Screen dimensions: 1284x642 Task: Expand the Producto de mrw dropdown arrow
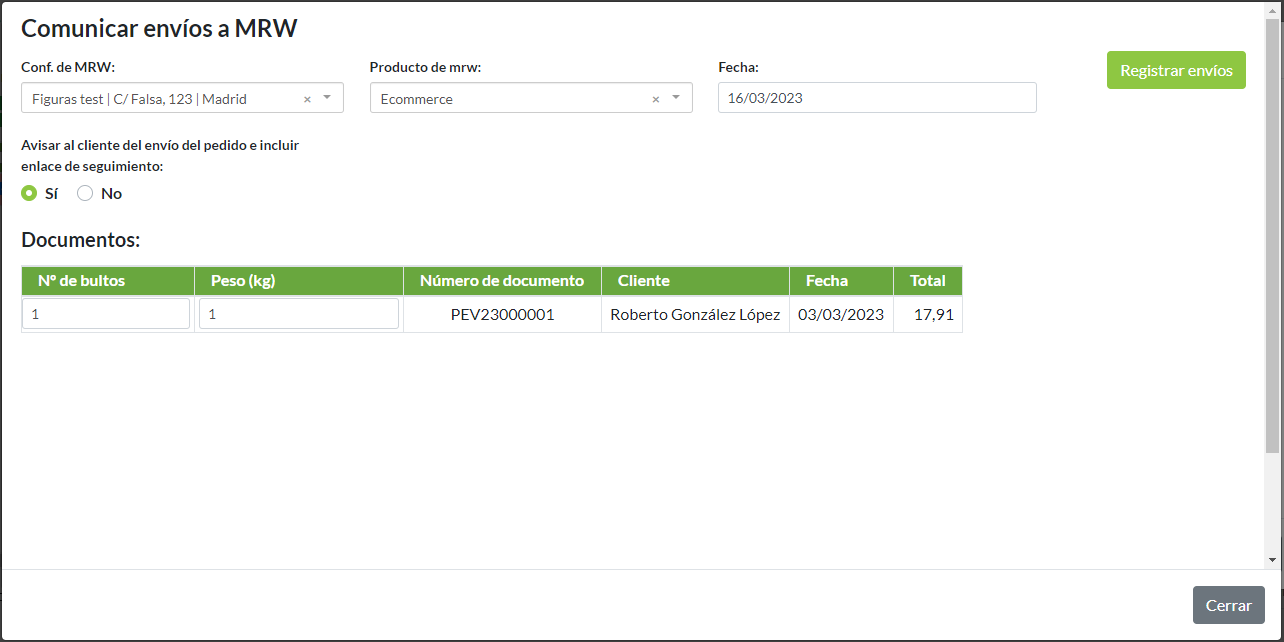pos(676,98)
